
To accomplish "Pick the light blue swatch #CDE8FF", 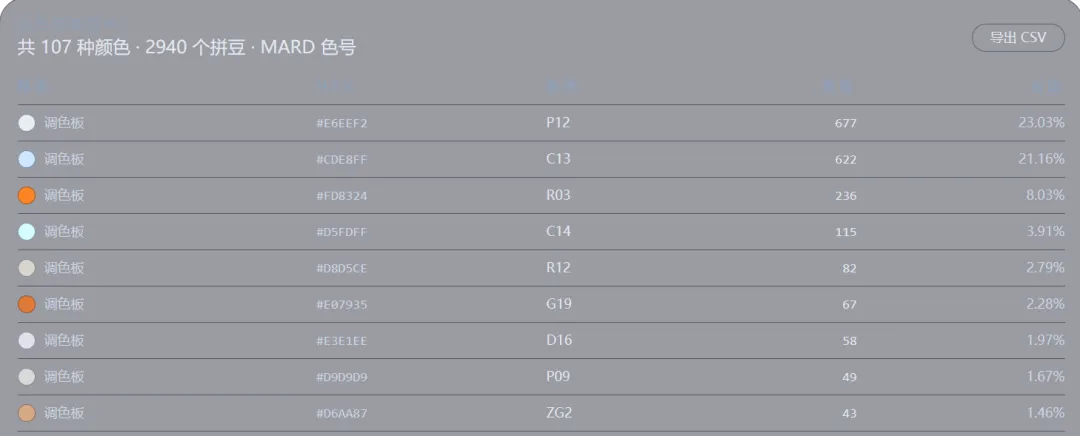I will [26, 159].
